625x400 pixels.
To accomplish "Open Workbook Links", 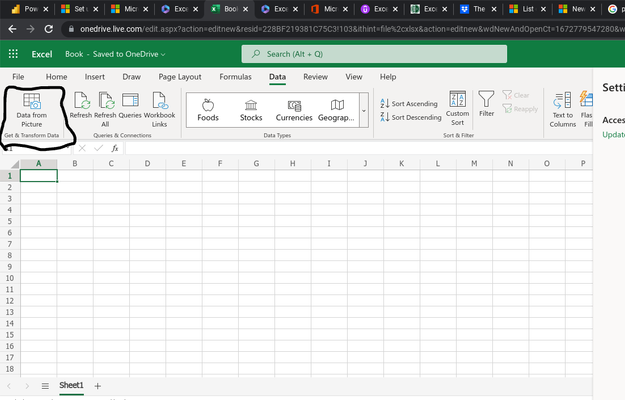I will pyautogui.click(x=159, y=110).
